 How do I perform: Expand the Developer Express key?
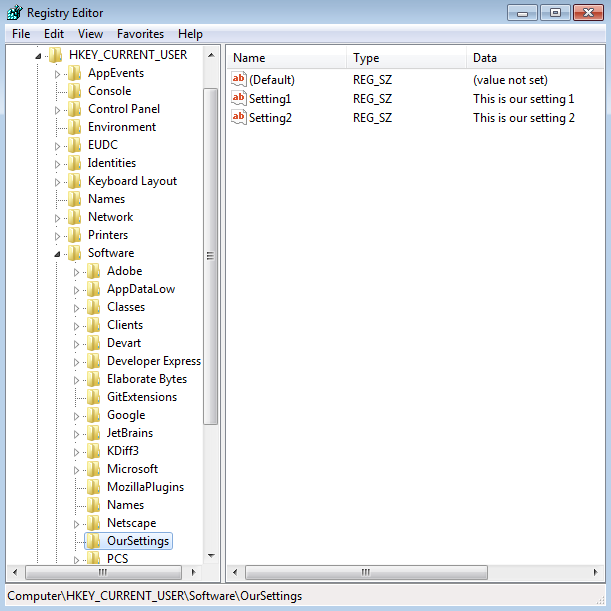tap(76, 362)
